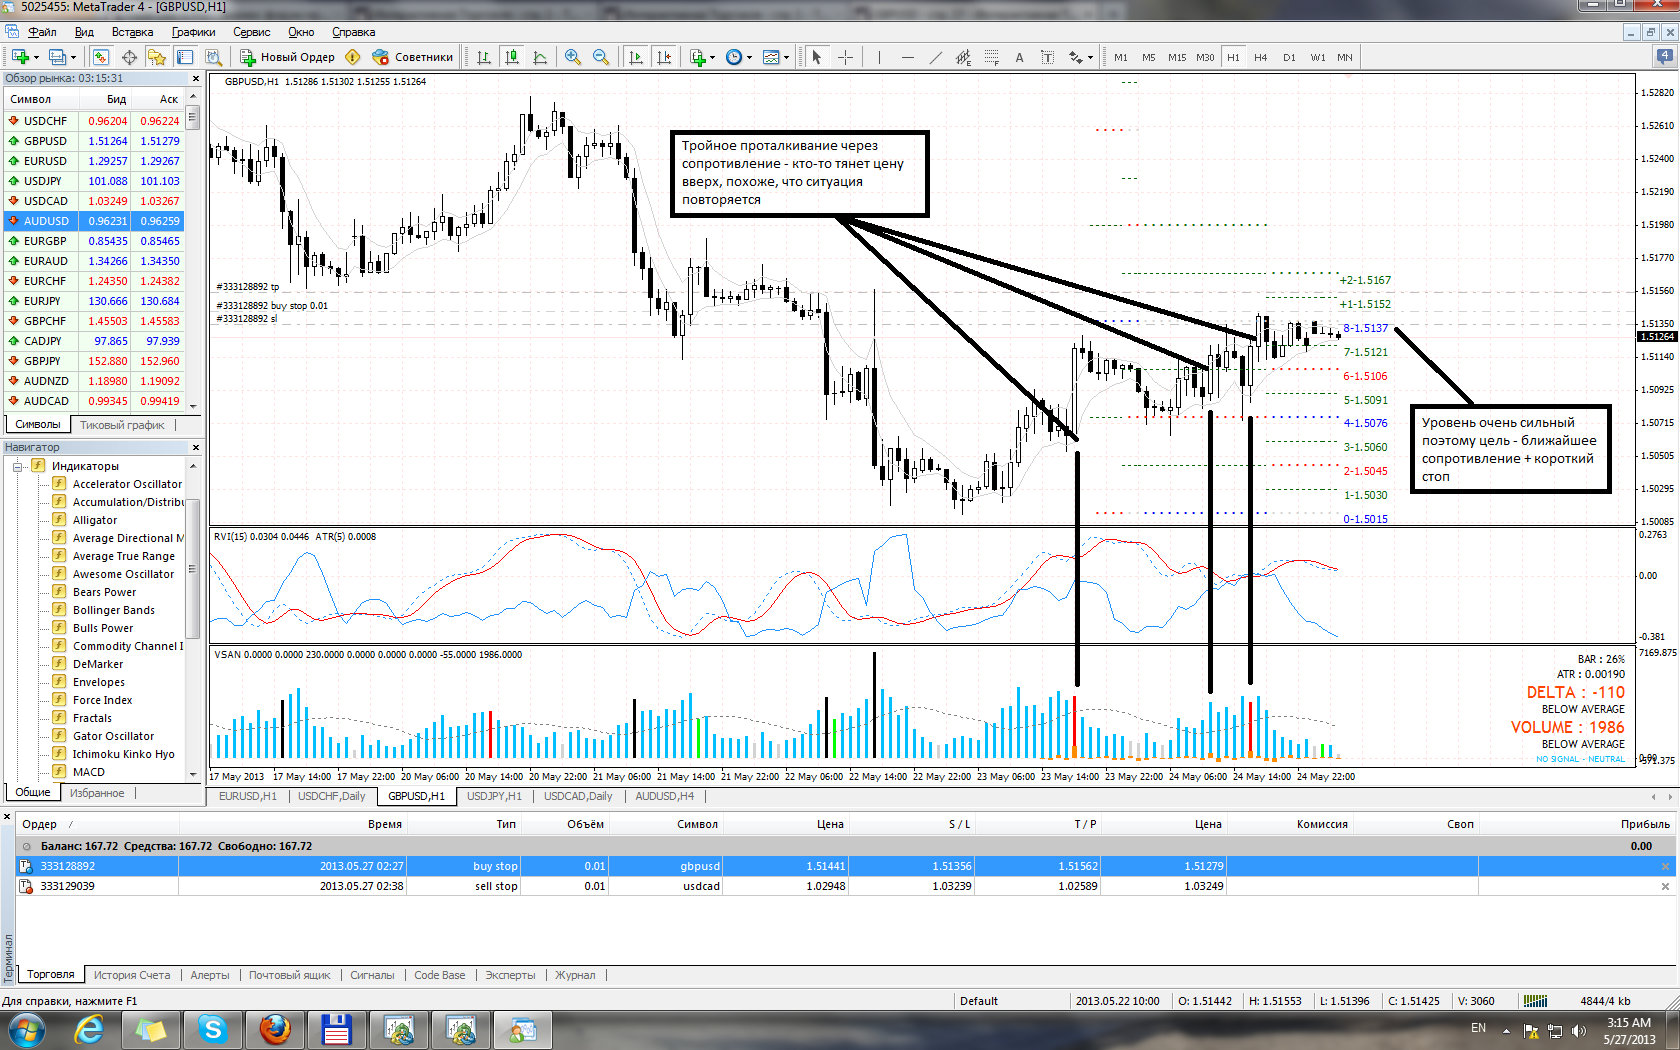
Task: Select the trendline drawing tool
Action: 935,57
